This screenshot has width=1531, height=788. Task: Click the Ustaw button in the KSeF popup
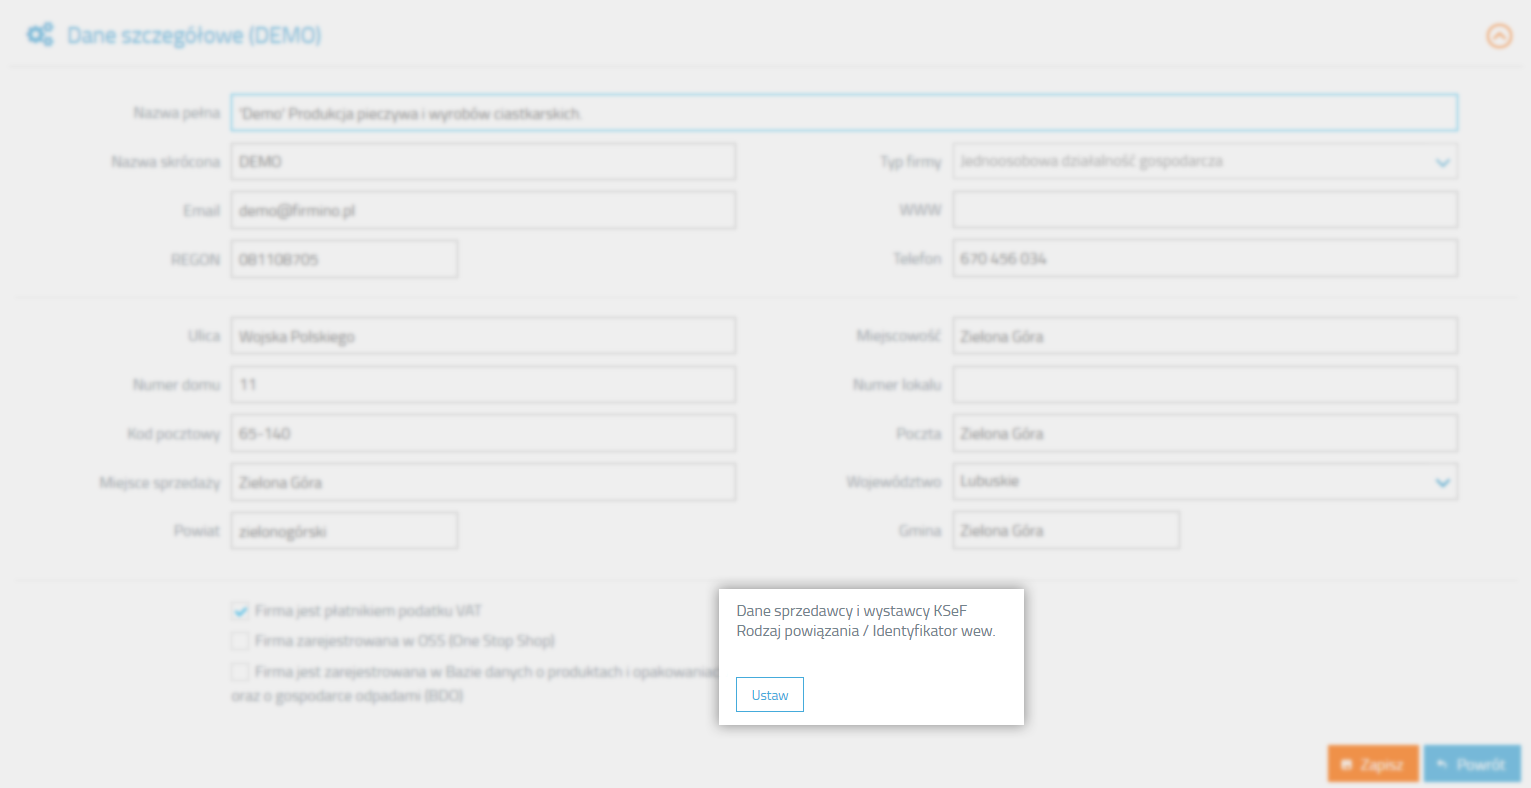click(x=769, y=695)
